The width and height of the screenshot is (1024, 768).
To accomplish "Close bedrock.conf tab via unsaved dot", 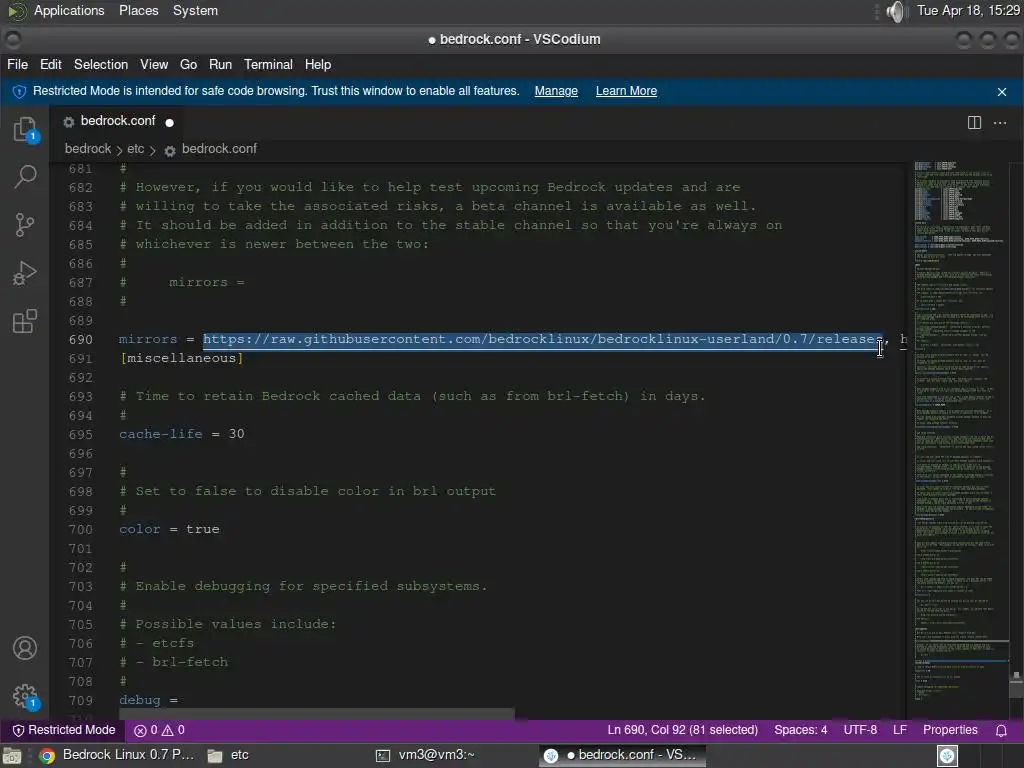I will (170, 122).
